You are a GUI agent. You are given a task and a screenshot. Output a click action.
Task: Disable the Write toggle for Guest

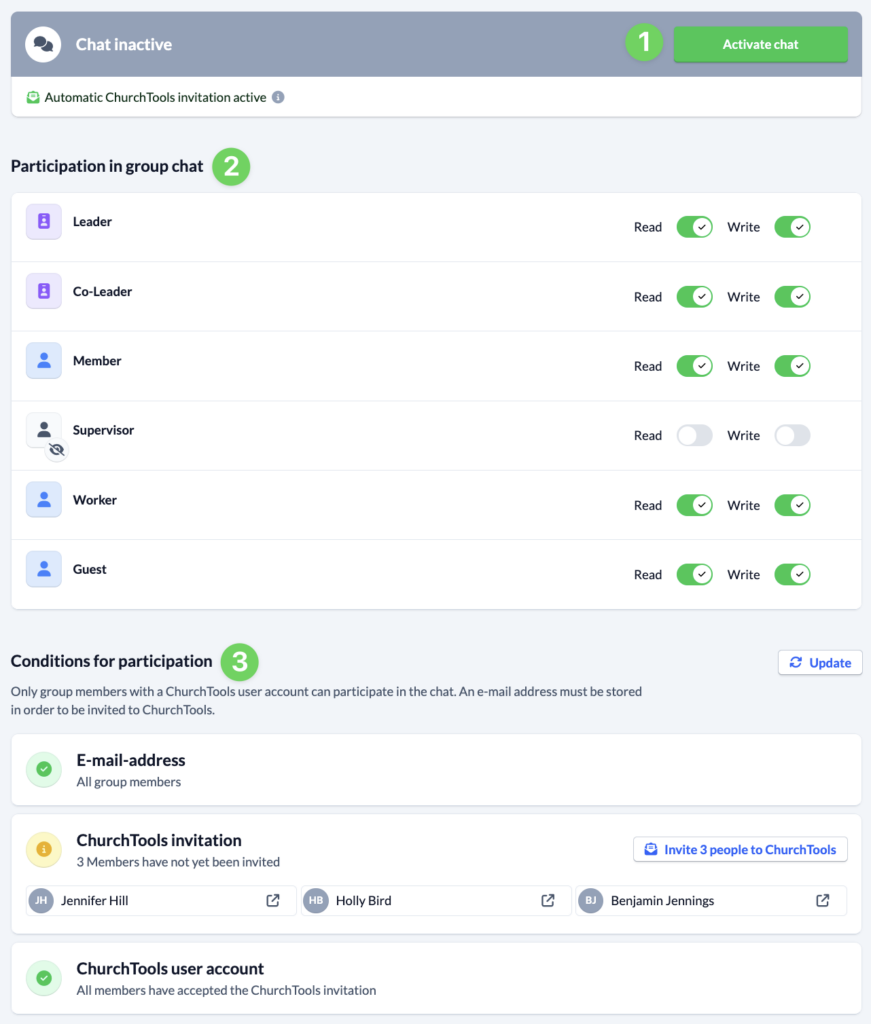(792, 574)
